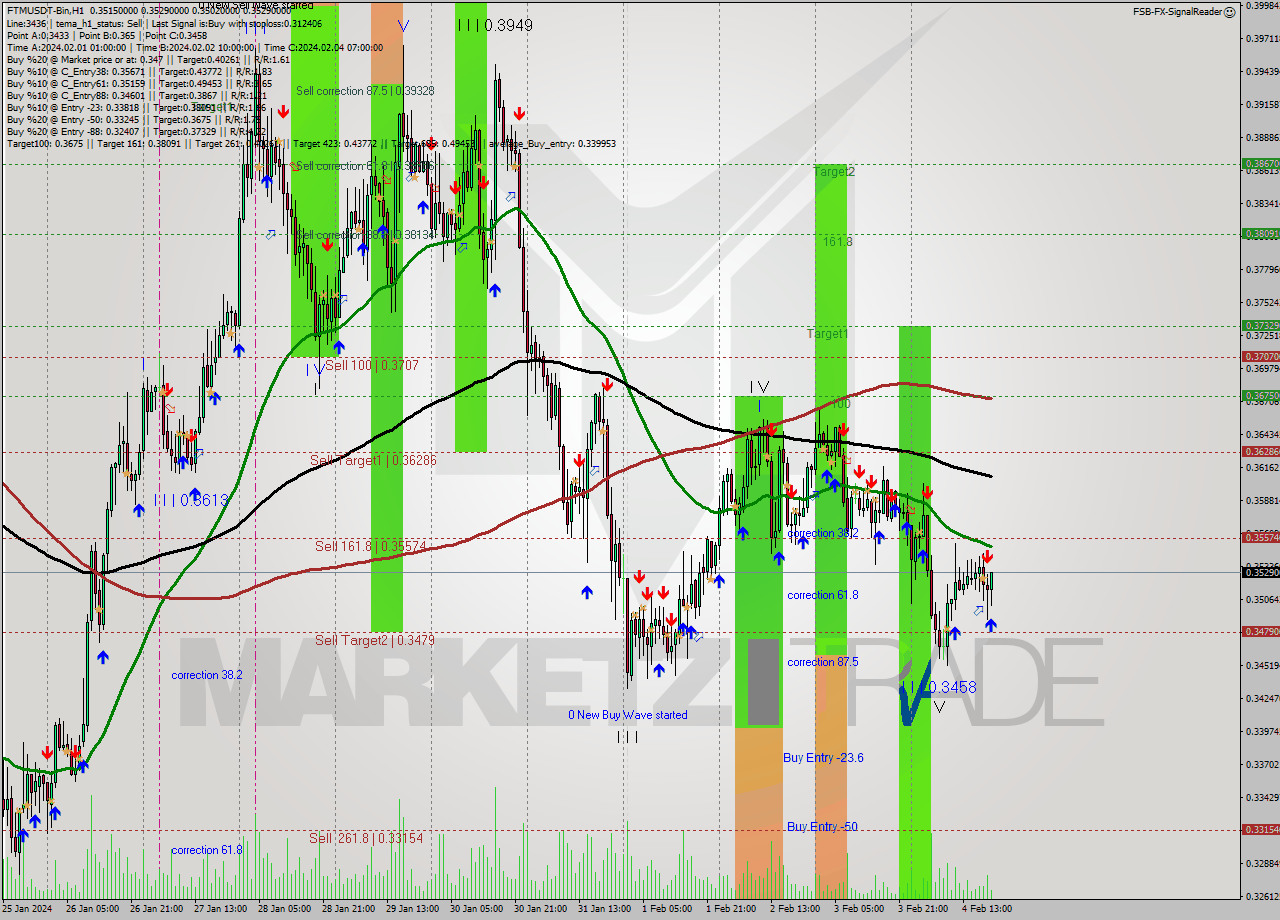The height and width of the screenshot is (920, 1280).
Task: Click the 'Sell 261.8 | 0.33154' label
Action: pos(365,838)
